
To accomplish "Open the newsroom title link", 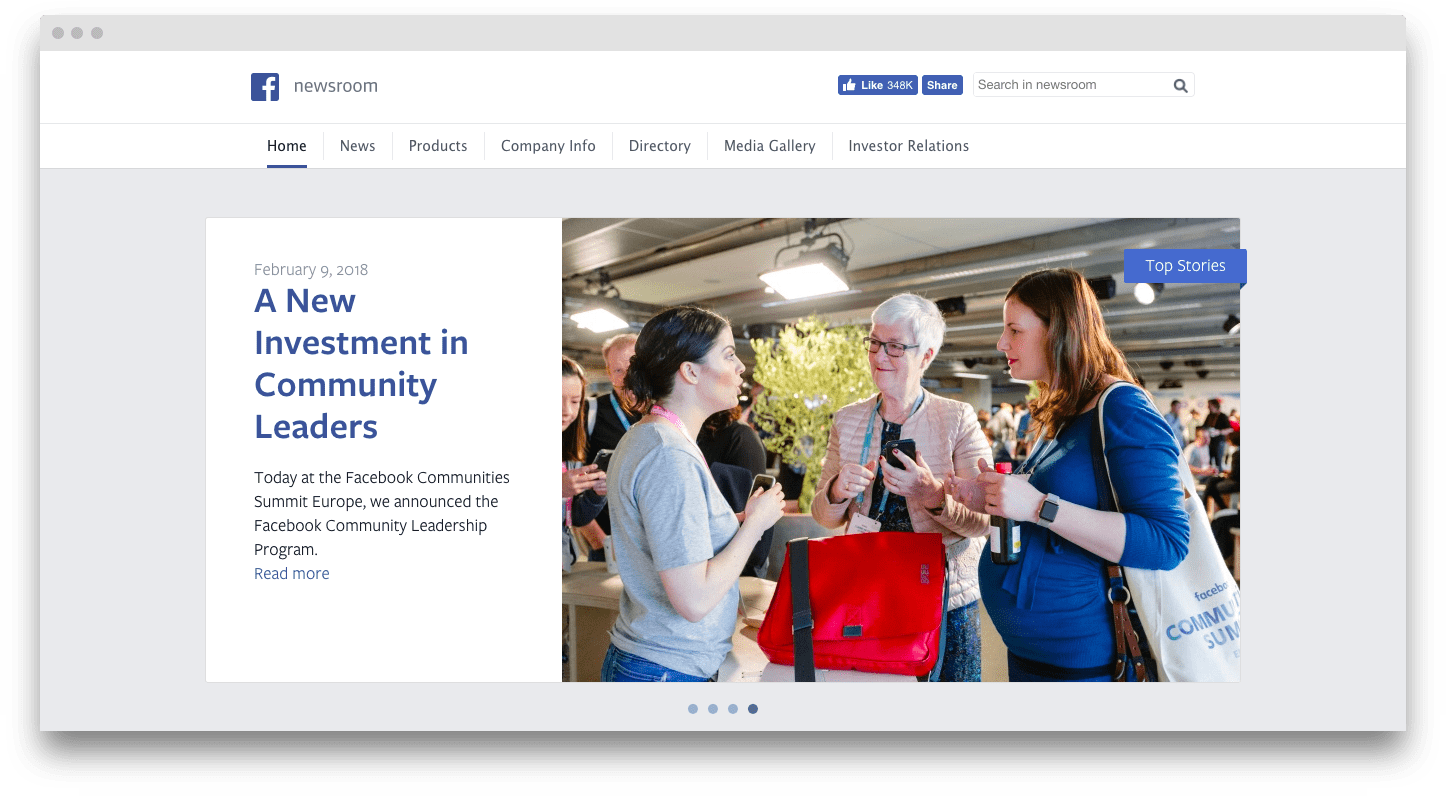I will [x=336, y=86].
